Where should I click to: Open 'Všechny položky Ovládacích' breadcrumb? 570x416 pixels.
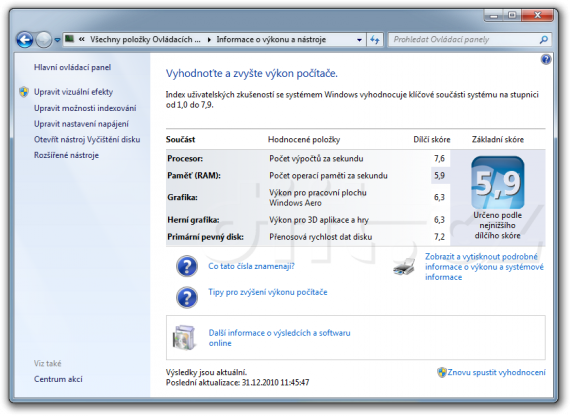145,39
